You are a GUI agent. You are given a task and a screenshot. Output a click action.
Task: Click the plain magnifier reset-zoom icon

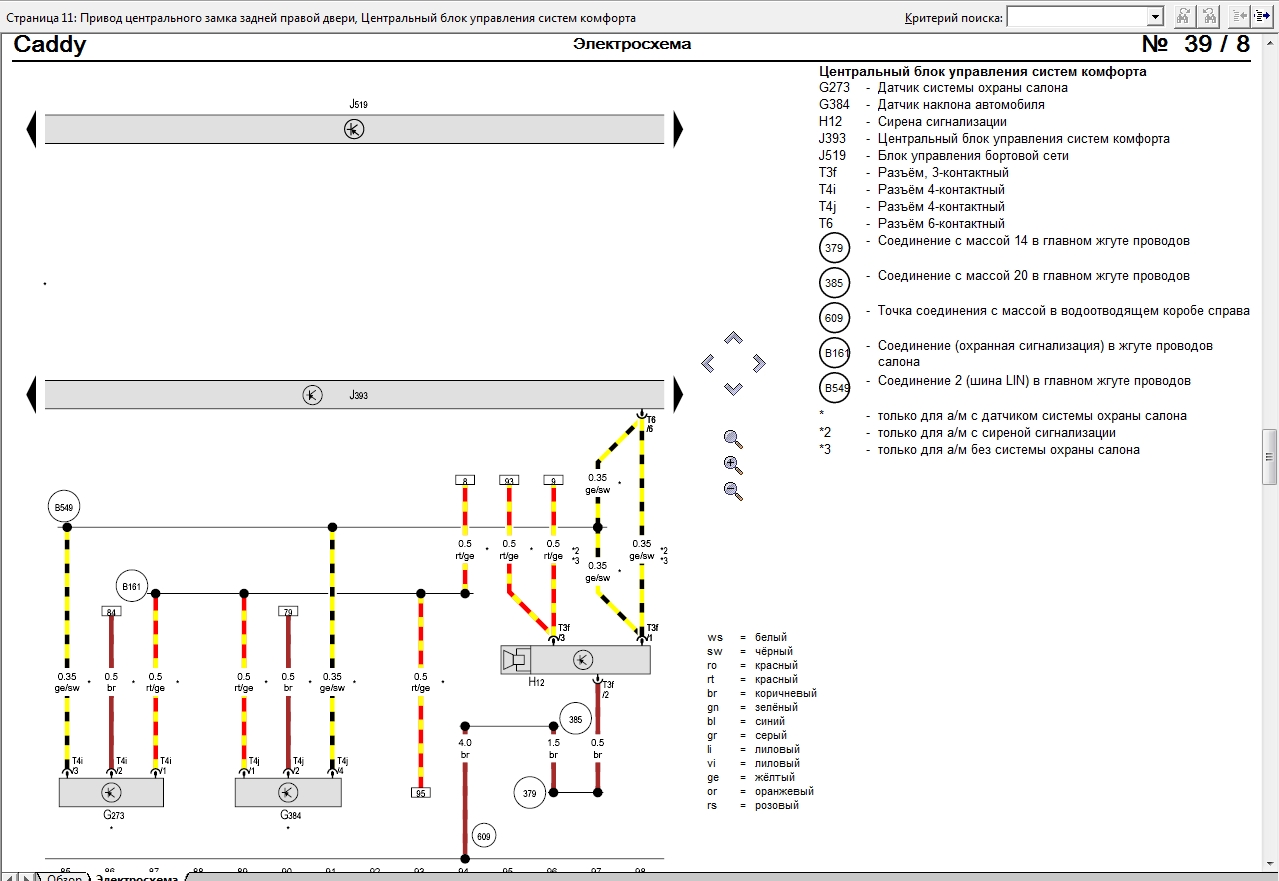pos(733,438)
